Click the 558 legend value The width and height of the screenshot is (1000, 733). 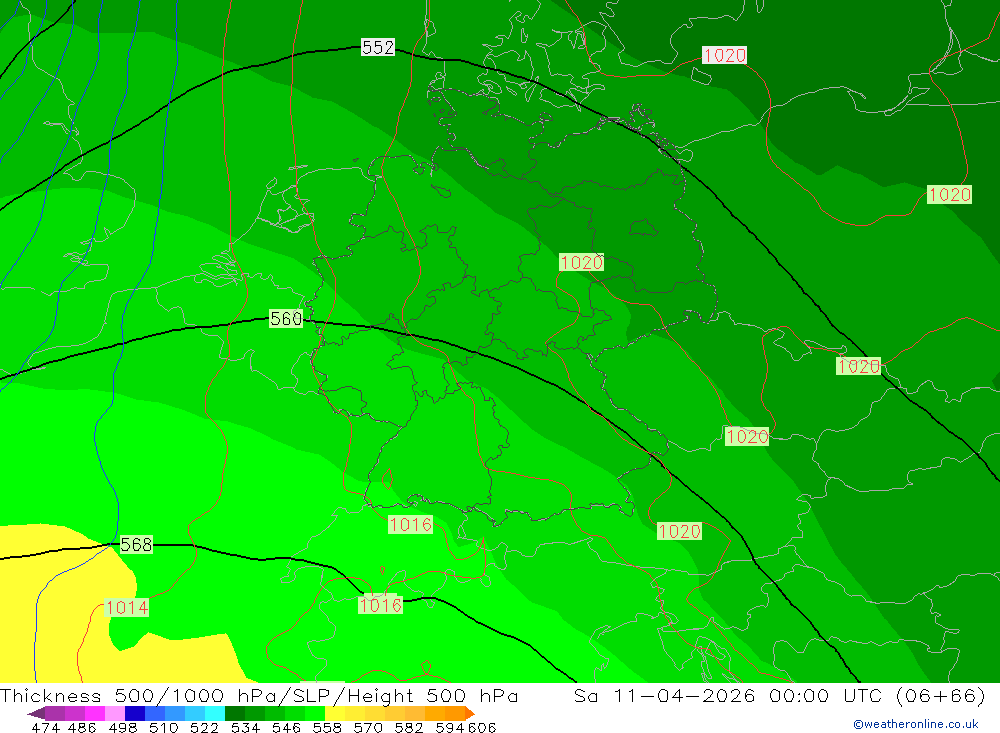[x=327, y=727]
